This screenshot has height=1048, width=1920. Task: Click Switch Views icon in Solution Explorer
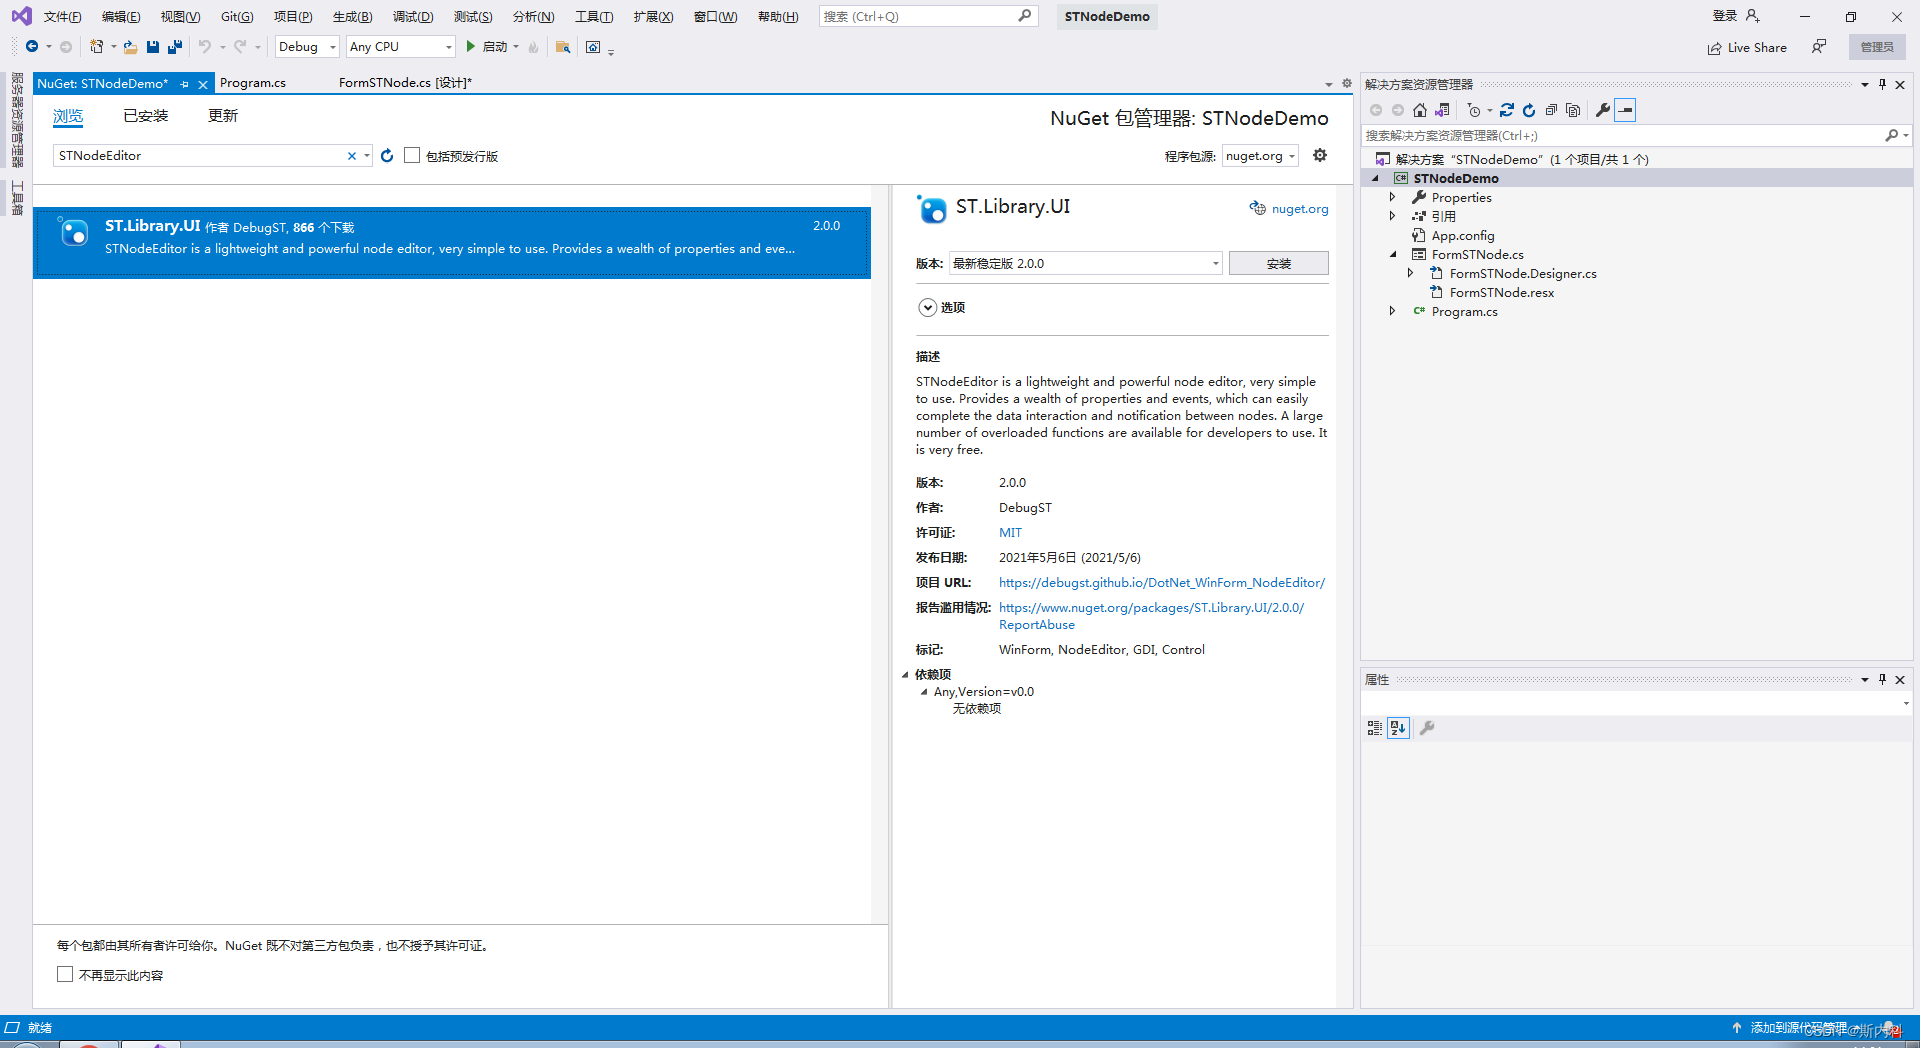pos(1442,110)
